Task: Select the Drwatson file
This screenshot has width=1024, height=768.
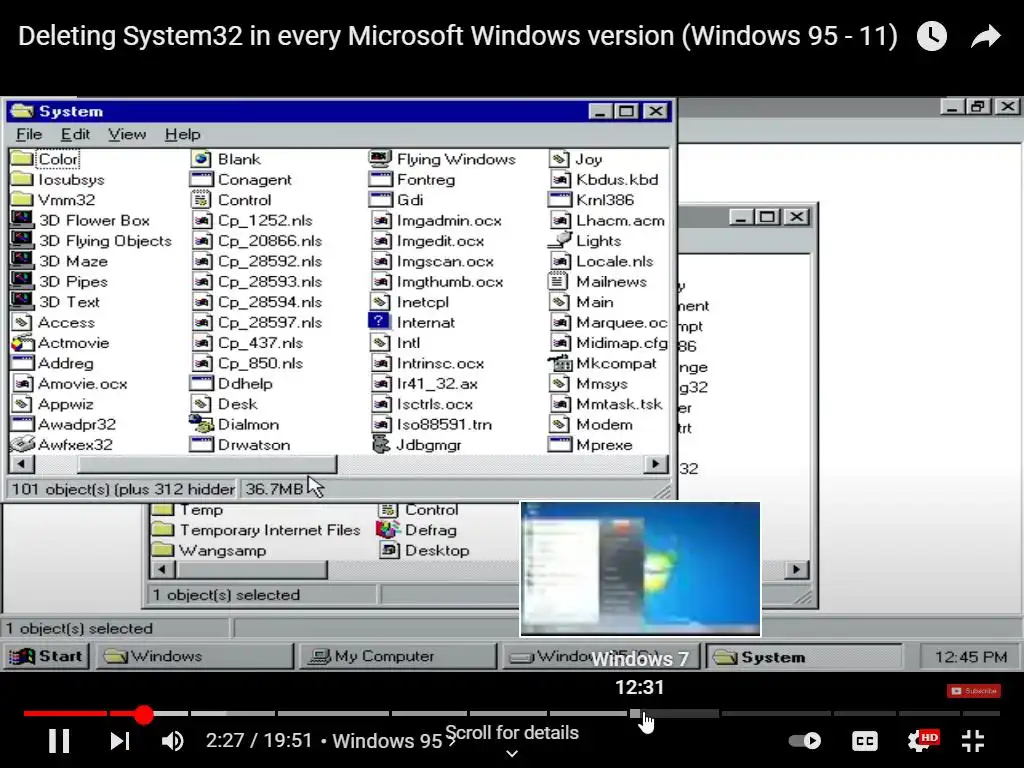Action: [240, 444]
